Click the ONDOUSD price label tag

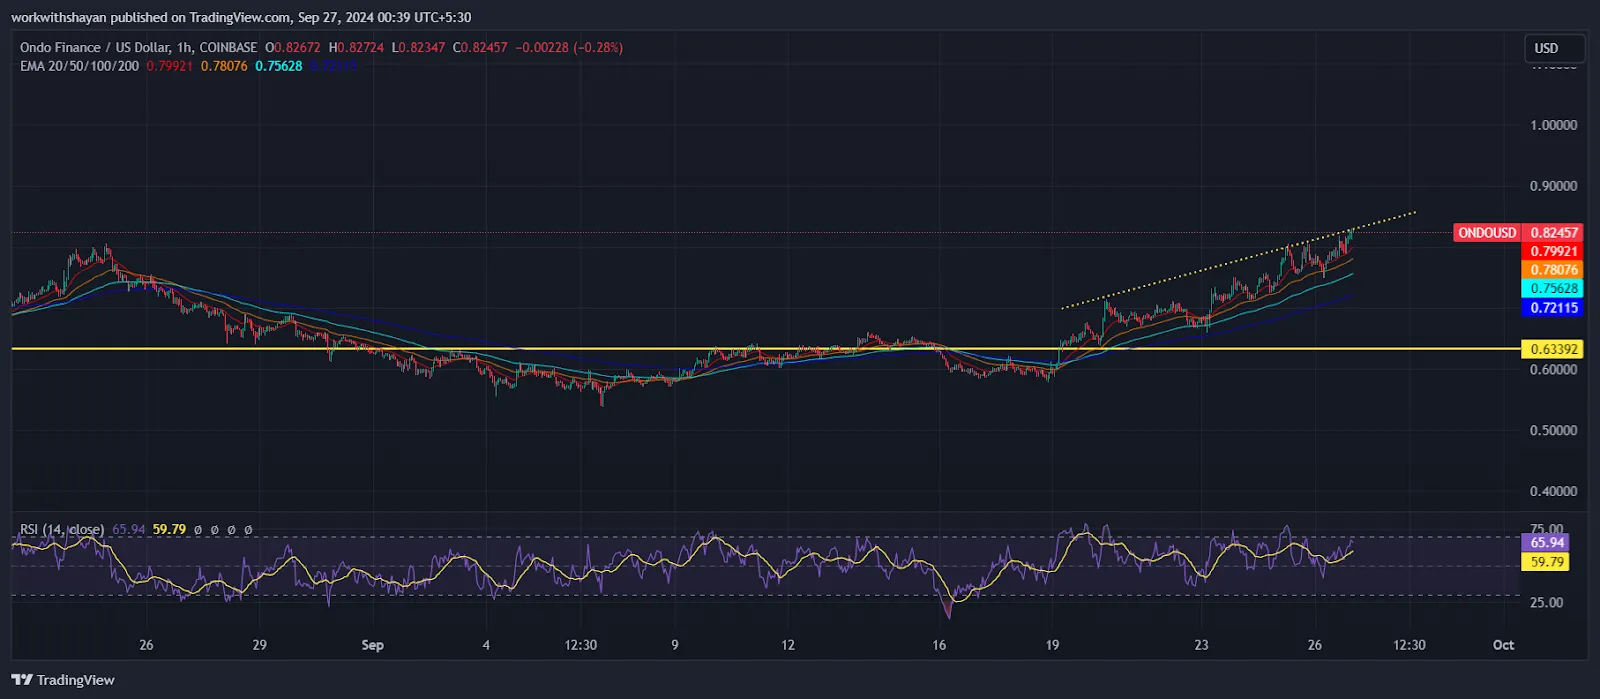coord(1487,233)
